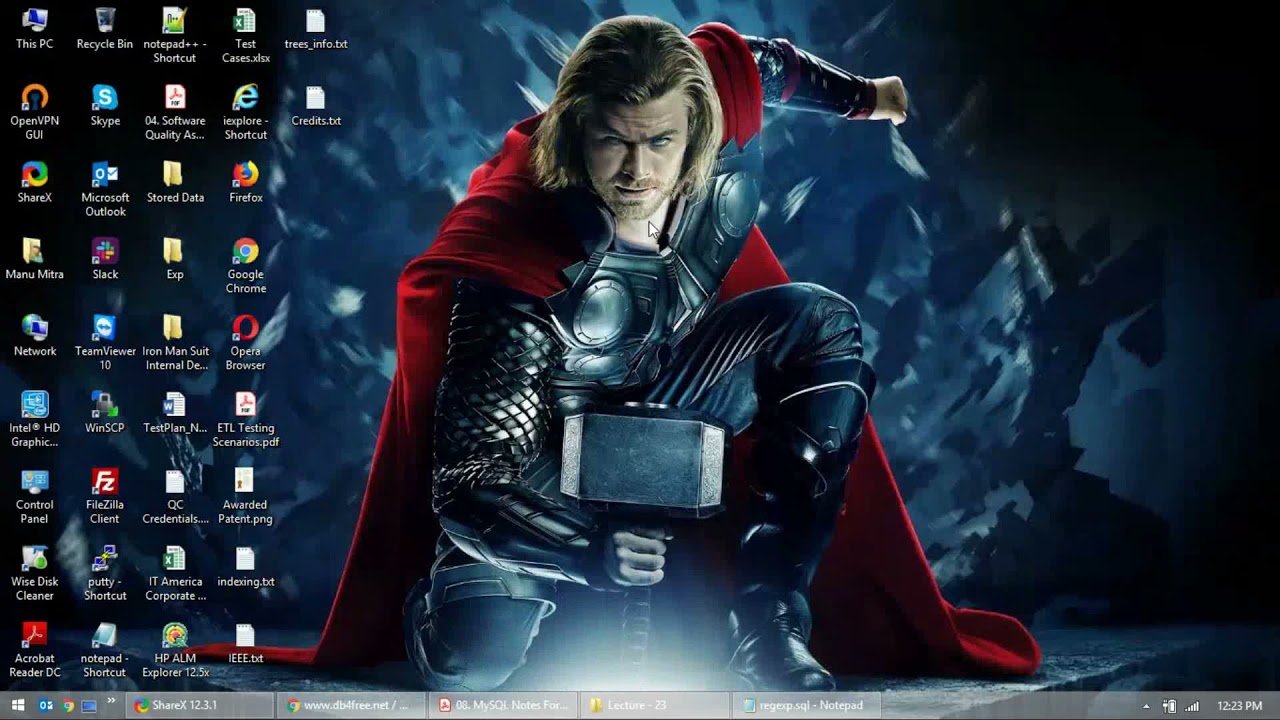Viewport: 1280px width, 720px height.
Task: Select the Network desktop icon
Action: point(34,336)
